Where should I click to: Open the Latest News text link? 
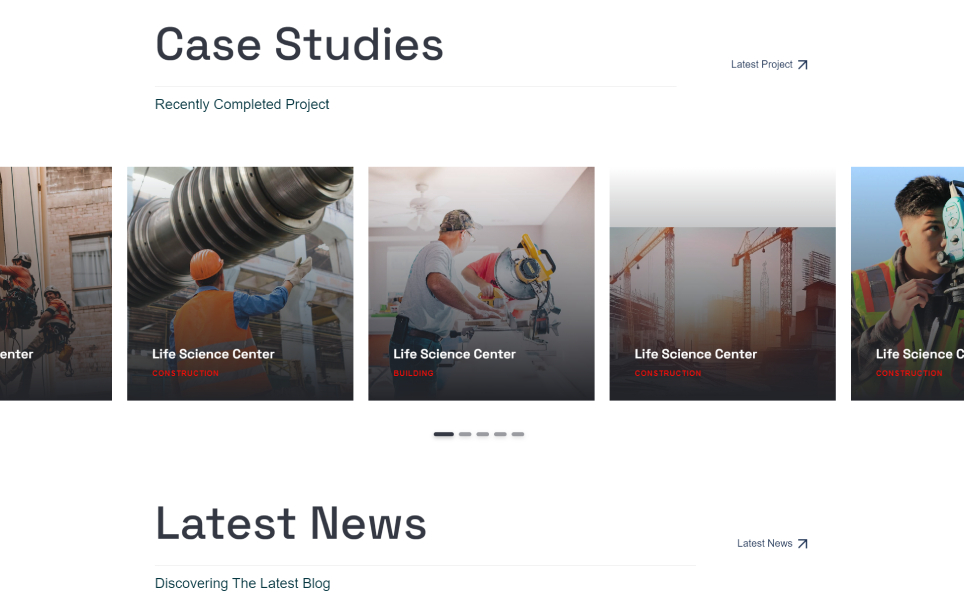764,544
